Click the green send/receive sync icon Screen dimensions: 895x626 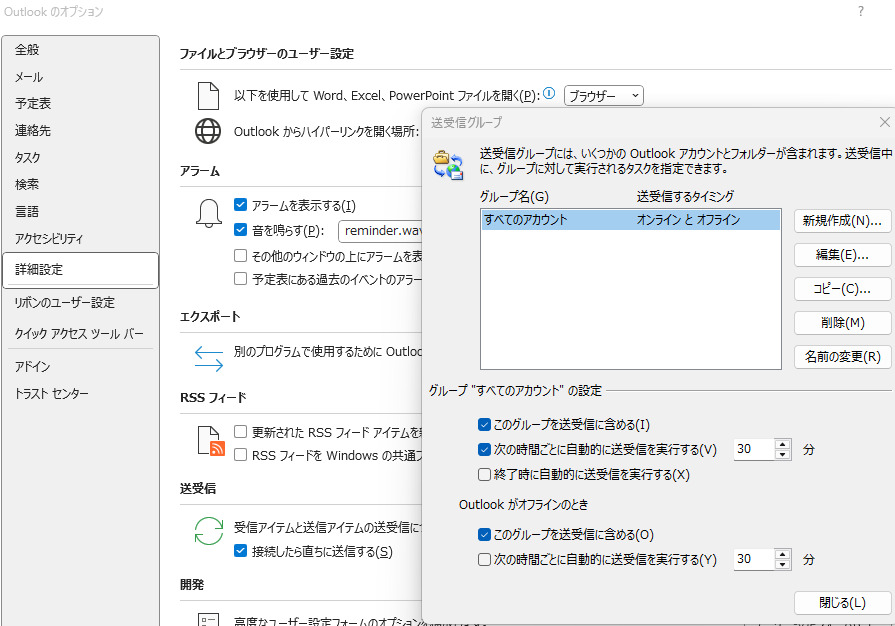208,530
